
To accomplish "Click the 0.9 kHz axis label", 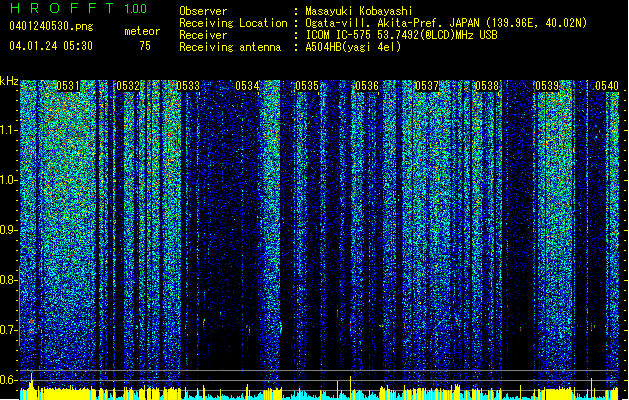I will tap(9, 230).
